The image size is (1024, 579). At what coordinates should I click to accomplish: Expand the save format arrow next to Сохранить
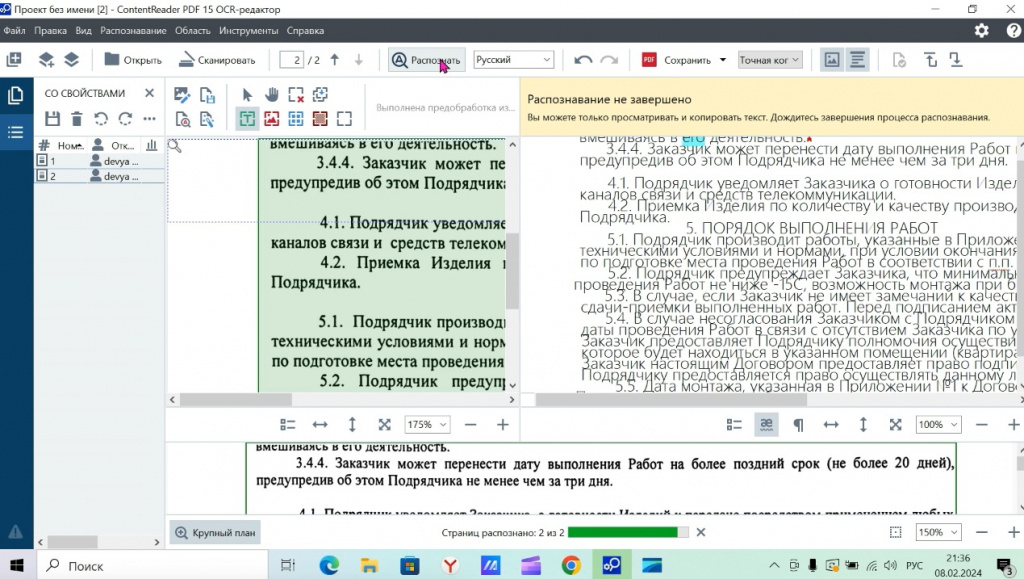coord(723,60)
